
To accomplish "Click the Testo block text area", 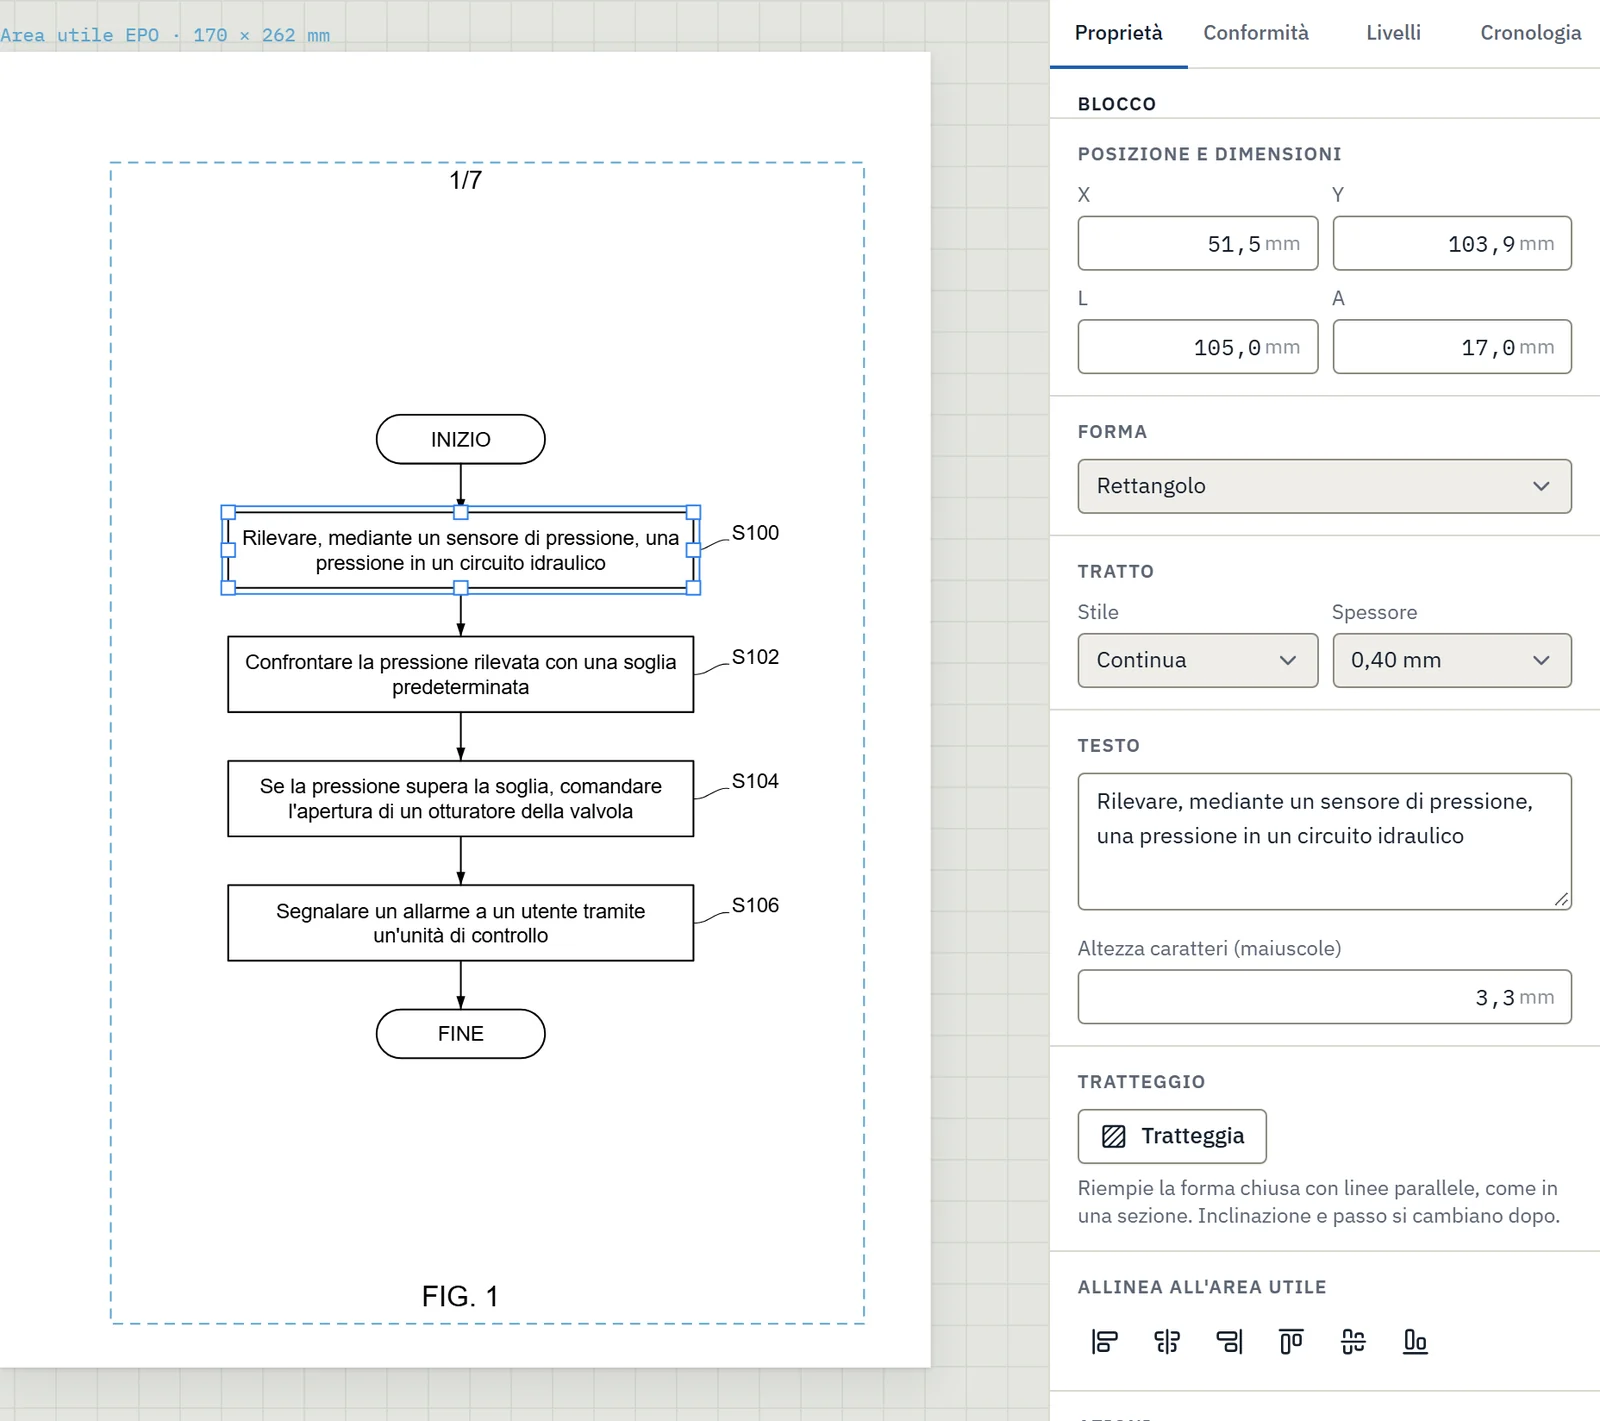I will tap(1324, 841).
